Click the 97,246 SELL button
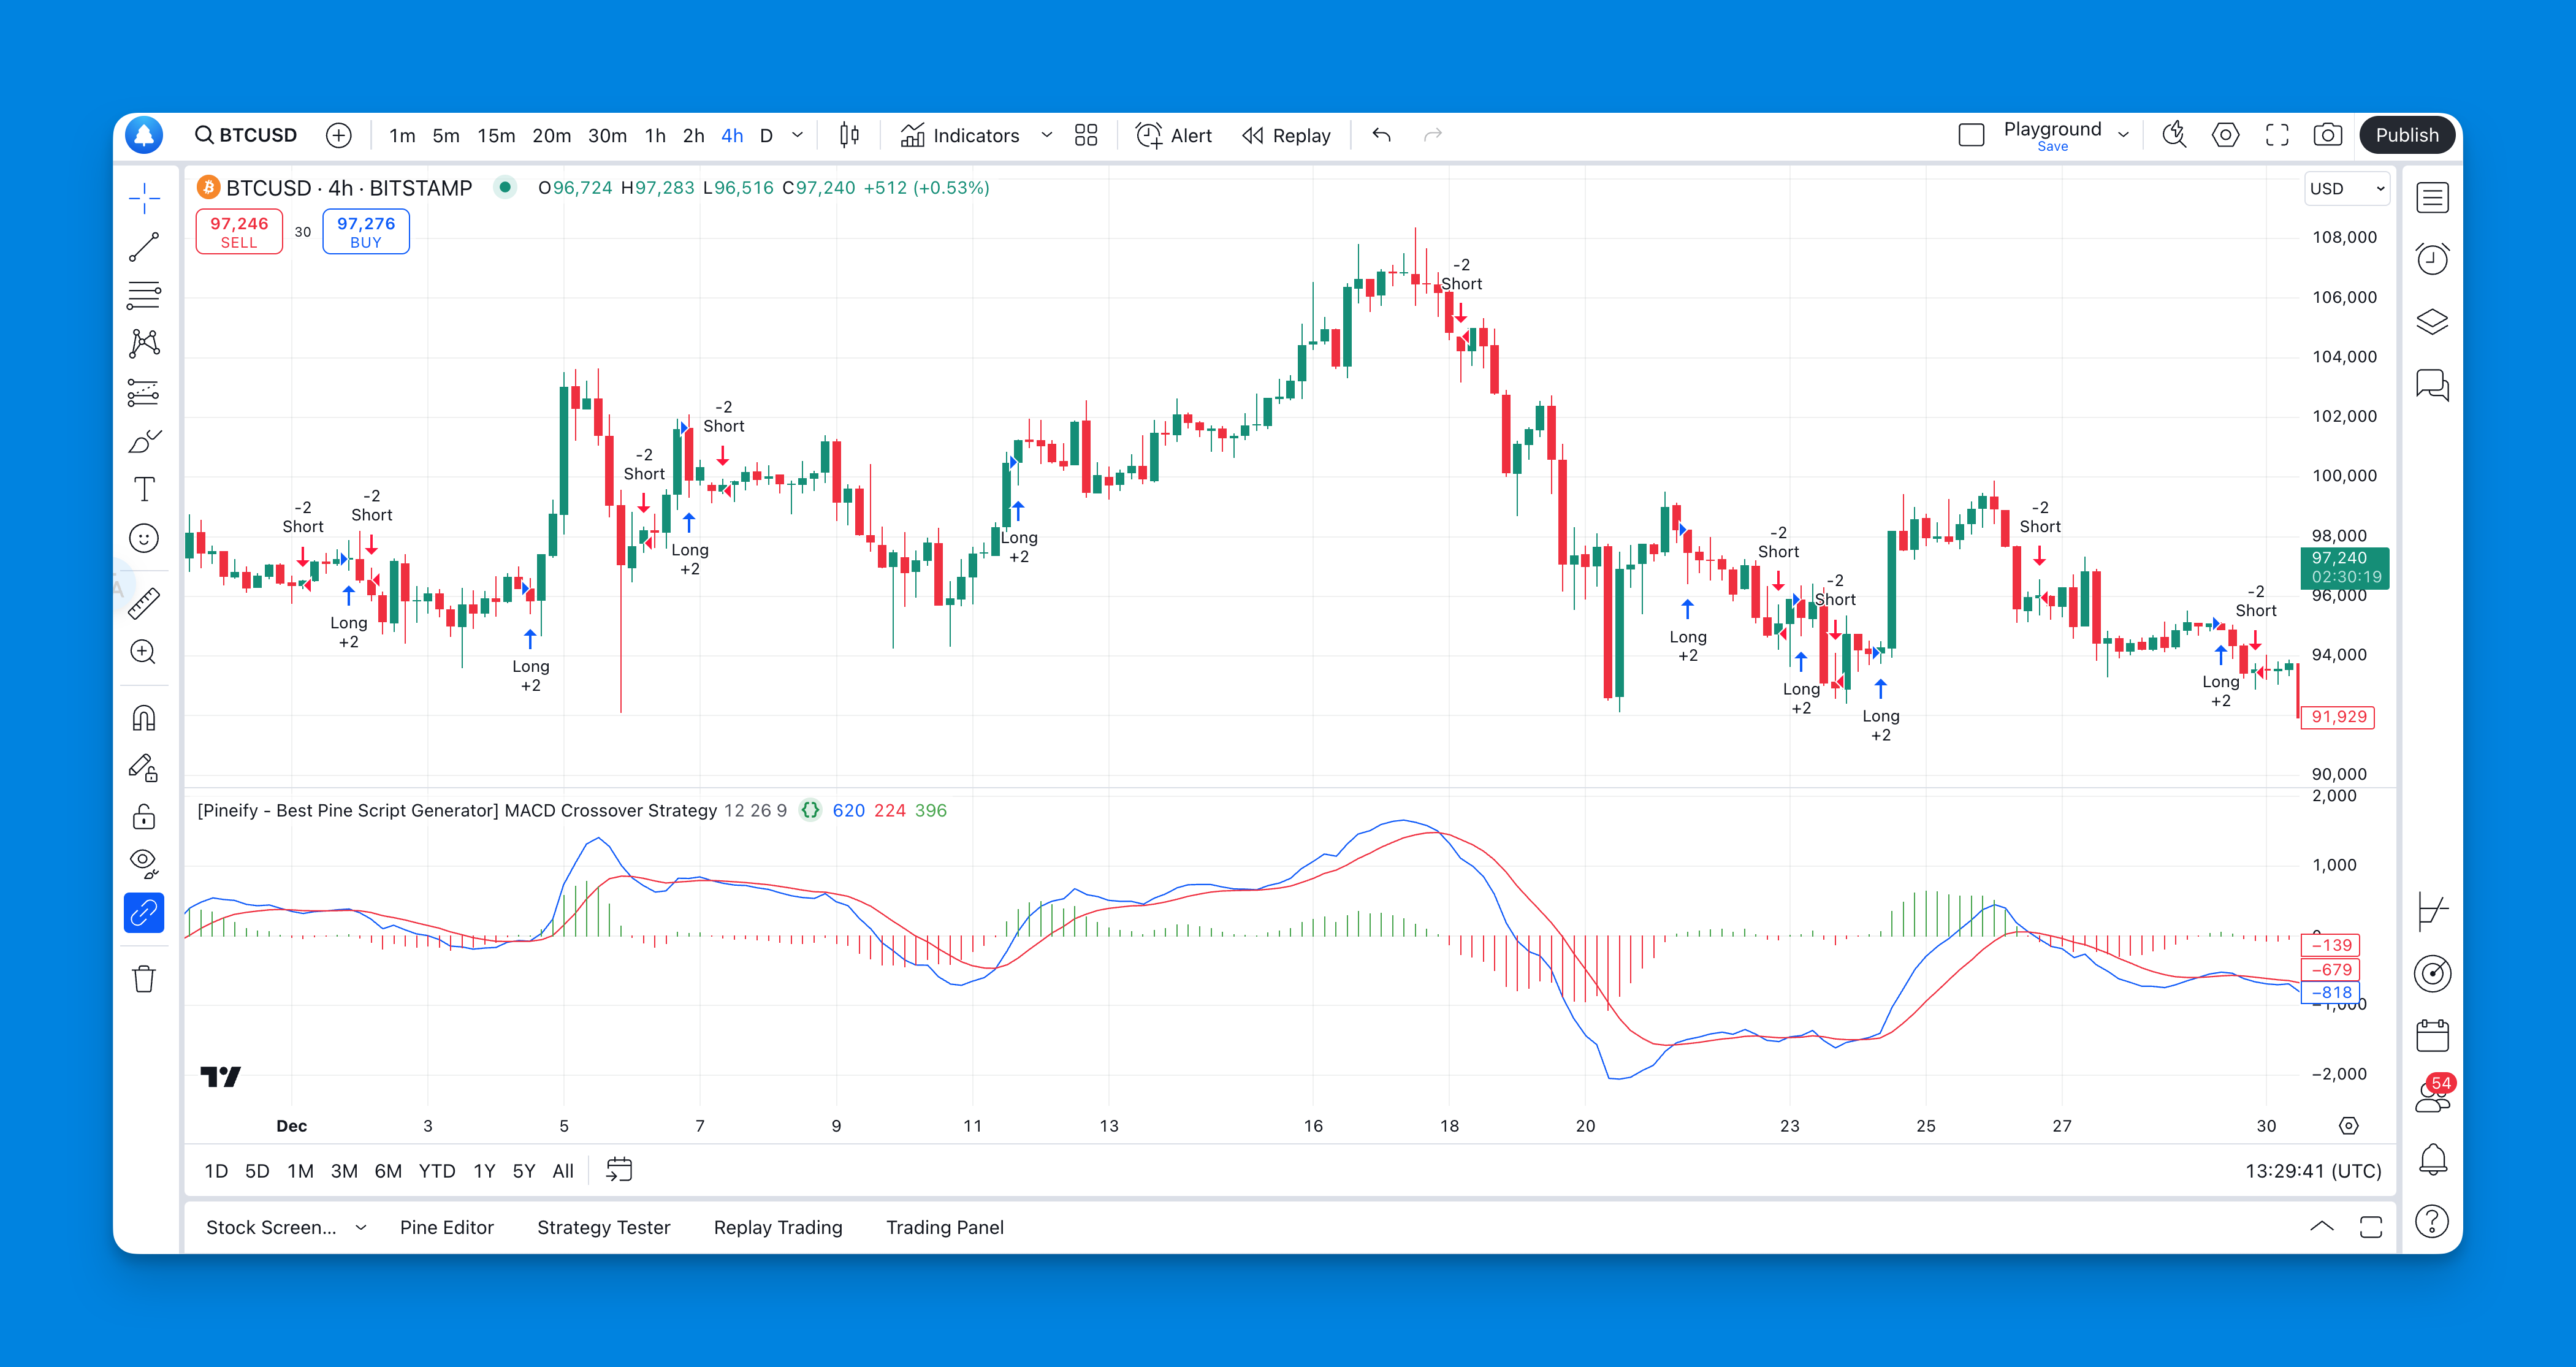This screenshot has height=1367, width=2576. 239,232
